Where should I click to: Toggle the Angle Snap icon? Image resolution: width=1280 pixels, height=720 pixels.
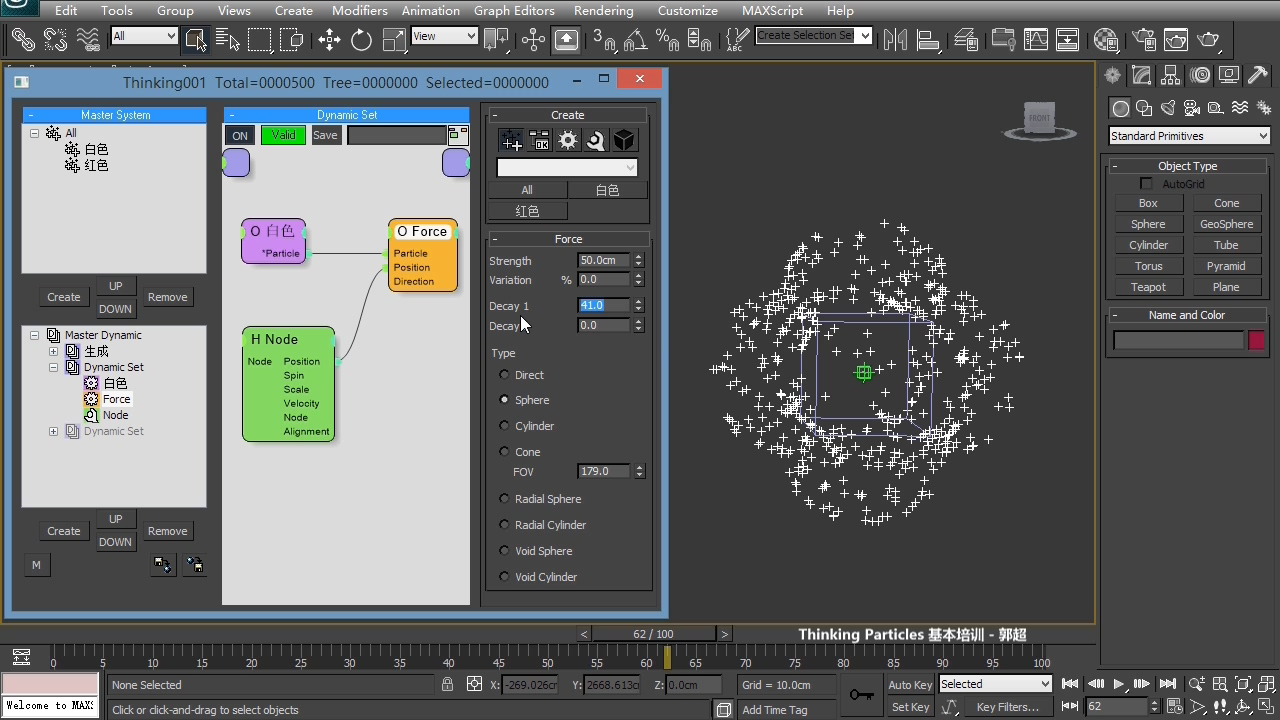click(x=635, y=39)
